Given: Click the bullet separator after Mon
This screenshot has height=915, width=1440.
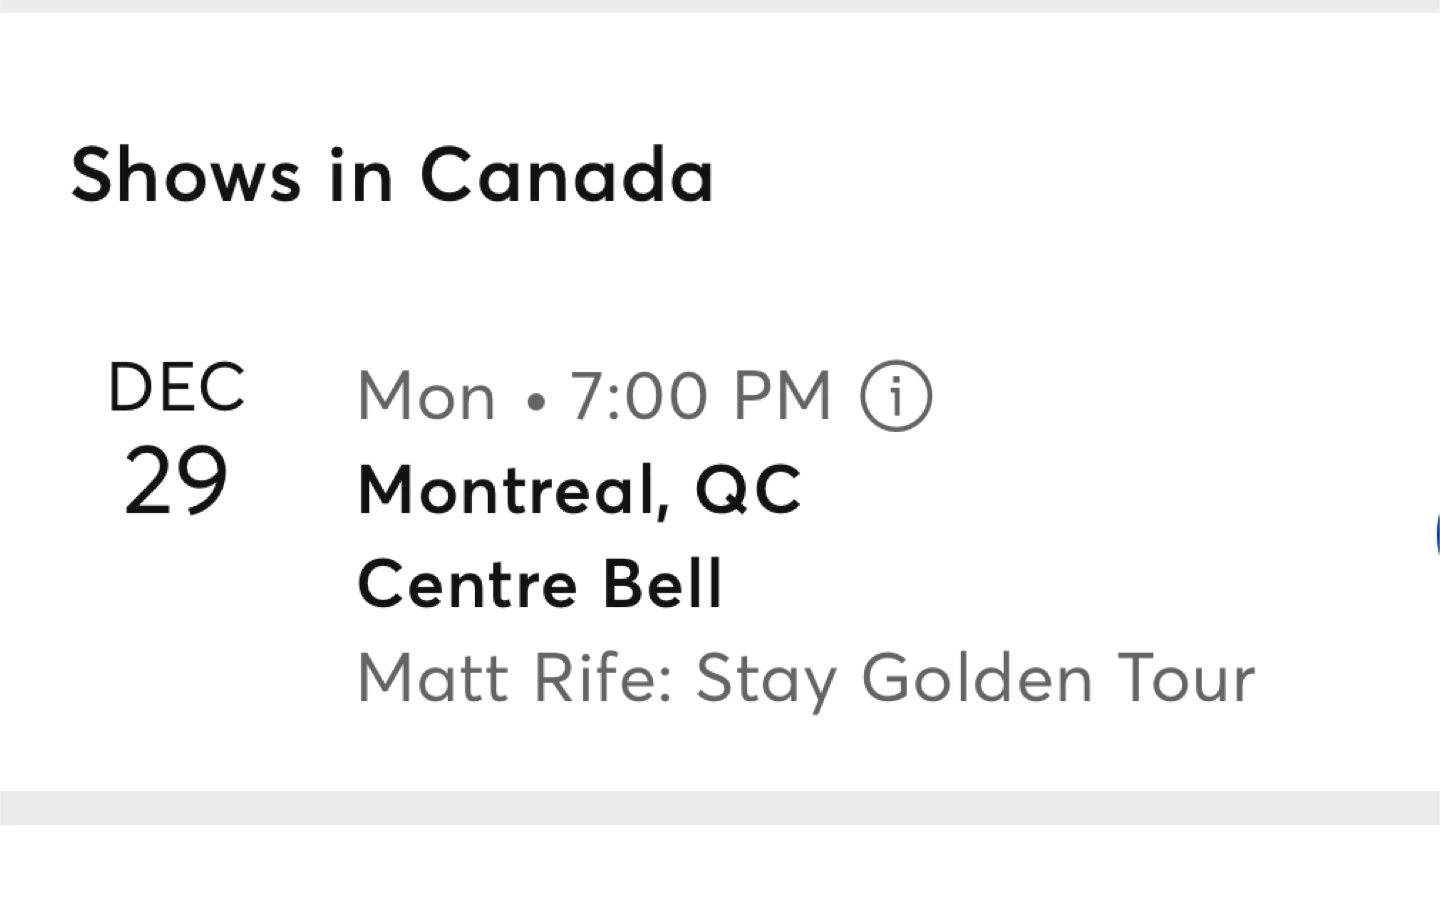Looking at the screenshot, I should 537,402.
